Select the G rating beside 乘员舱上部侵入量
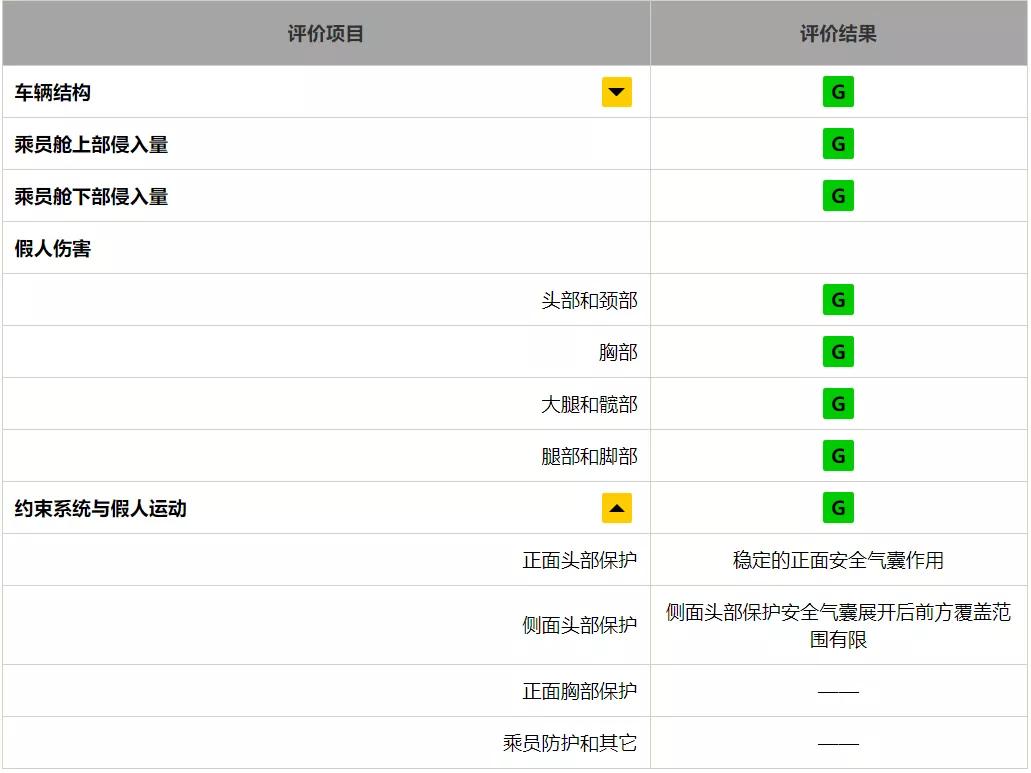This screenshot has height=773, width=1031. [838, 144]
